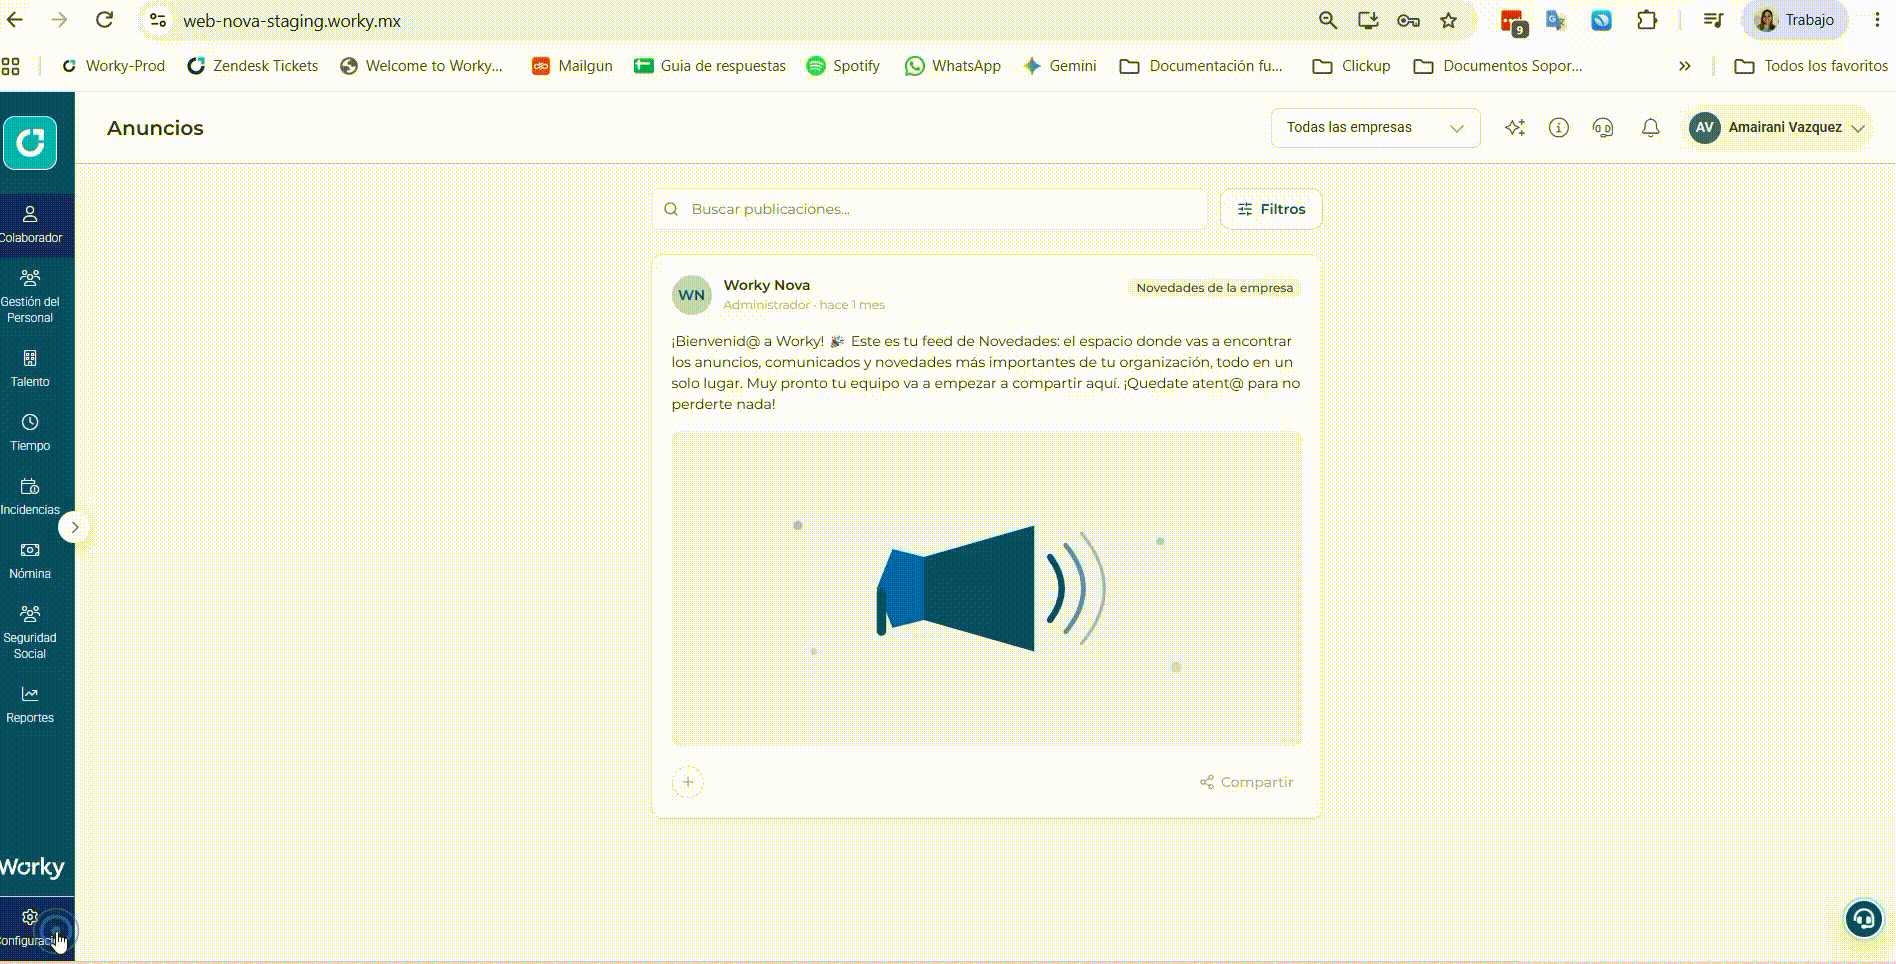The image size is (1896, 964).
Task: Open the support headset icon in header
Action: point(1603,128)
